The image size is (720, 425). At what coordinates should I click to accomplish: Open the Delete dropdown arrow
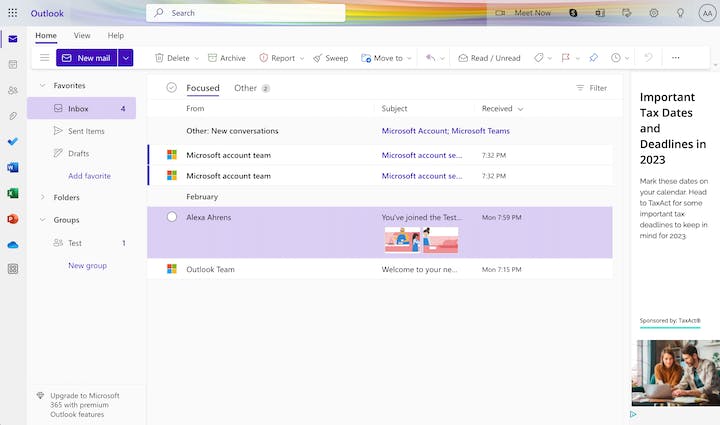click(197, 58)
